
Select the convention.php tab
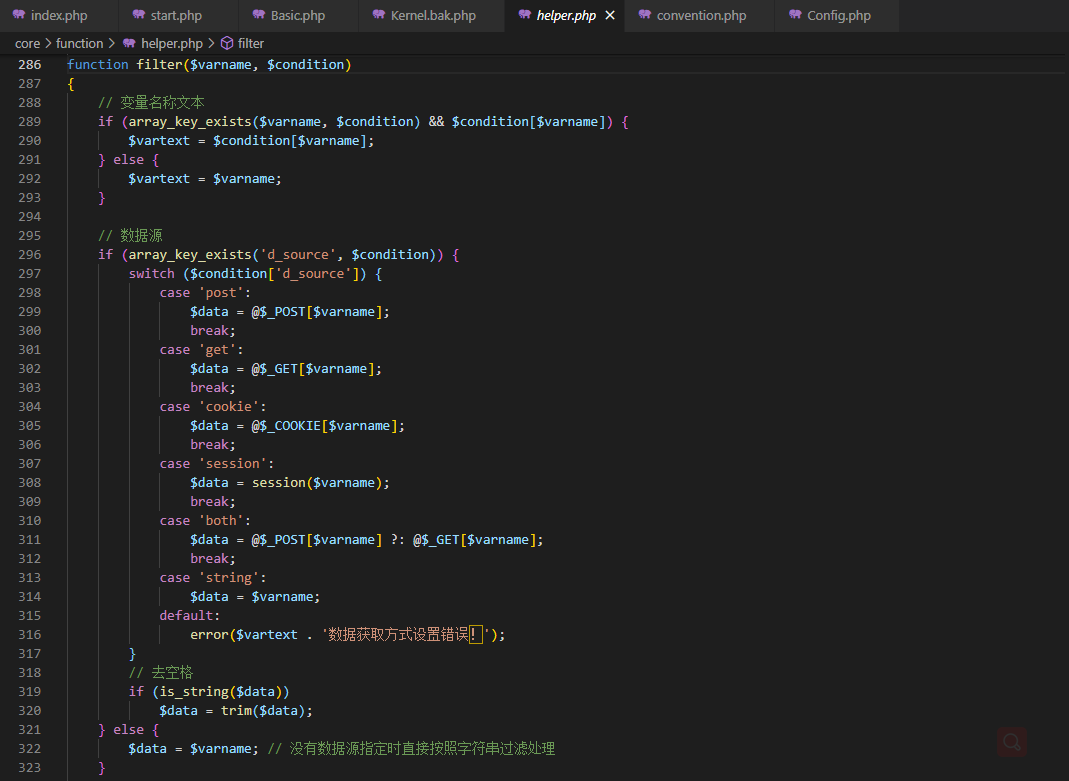point(700,16)
